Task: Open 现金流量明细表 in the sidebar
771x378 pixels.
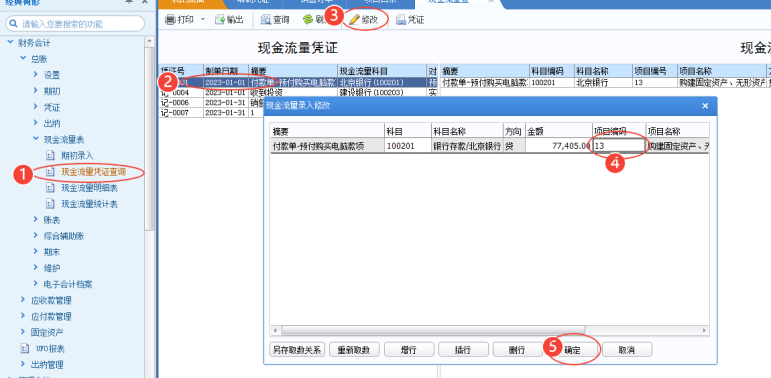Action: tap(89, 188)
